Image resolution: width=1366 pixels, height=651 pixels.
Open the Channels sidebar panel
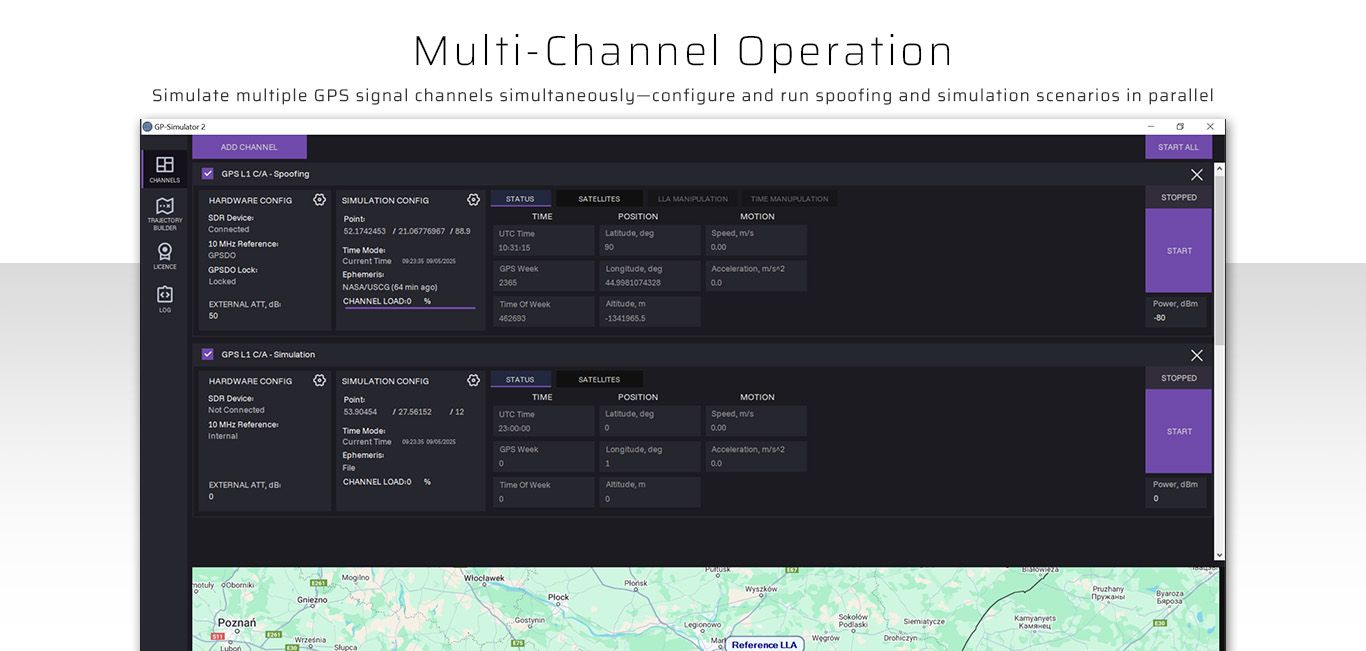[164, 169]
